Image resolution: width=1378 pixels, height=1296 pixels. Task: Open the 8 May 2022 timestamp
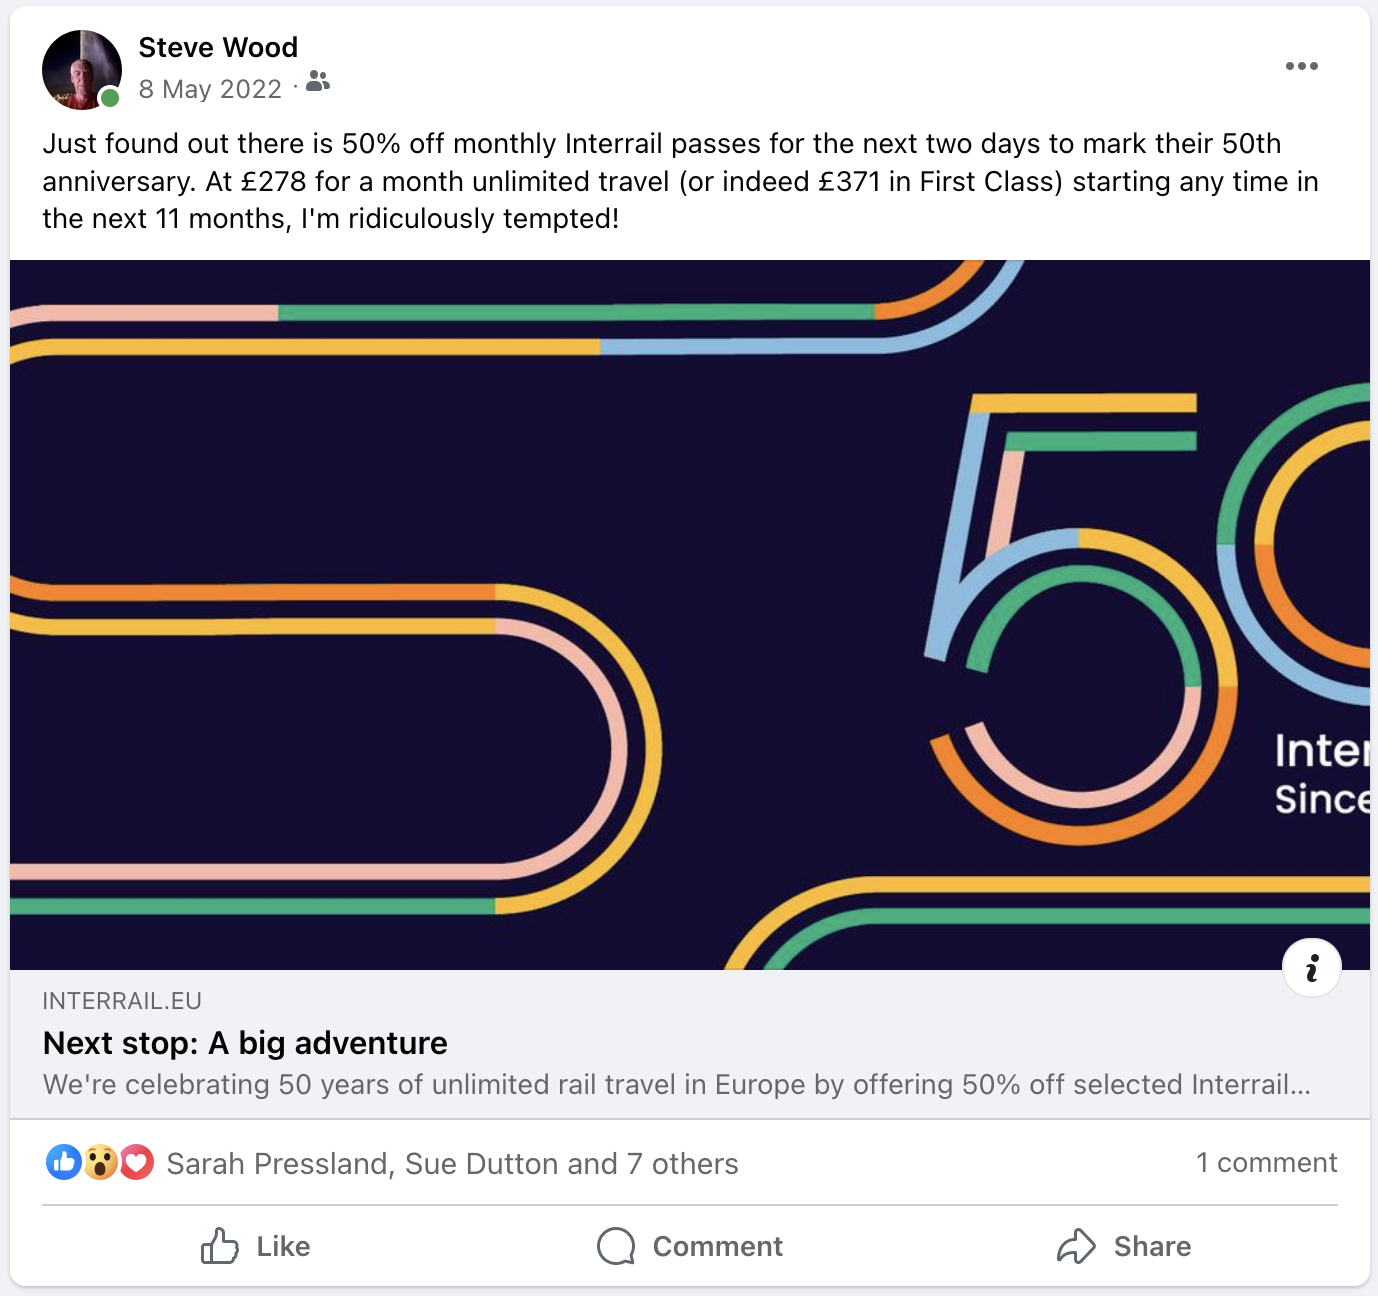pyautogui.click(x=210, y=89)
